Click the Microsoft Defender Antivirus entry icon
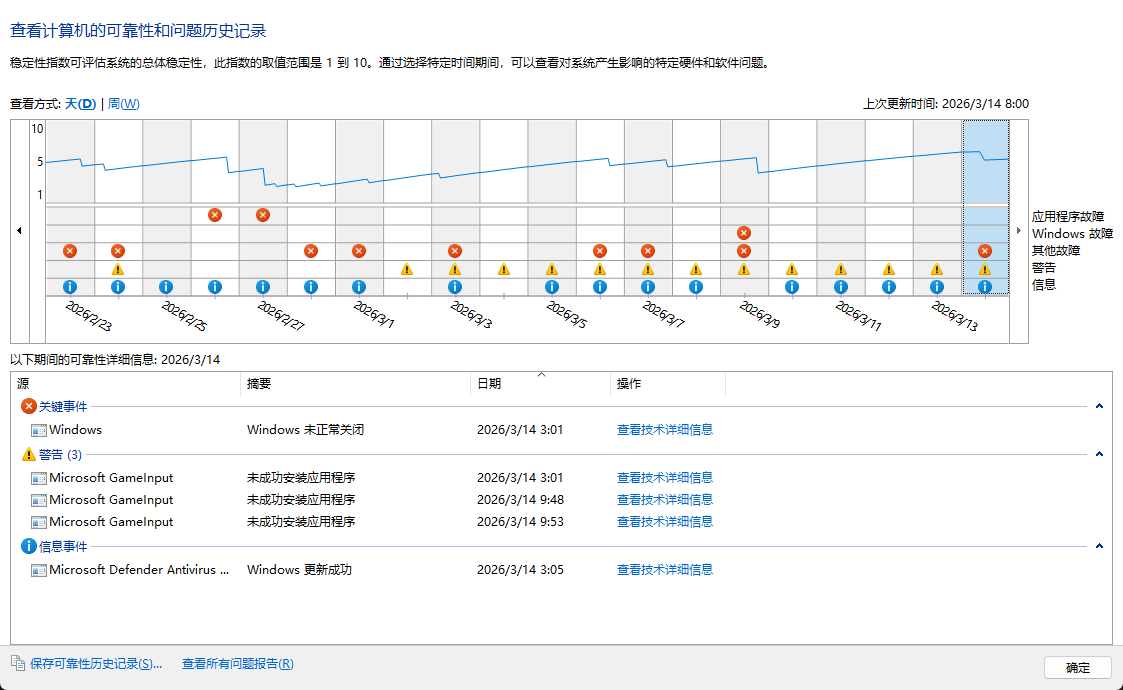Viewport: 1123px width, 690px height. (x=39, y=570)
